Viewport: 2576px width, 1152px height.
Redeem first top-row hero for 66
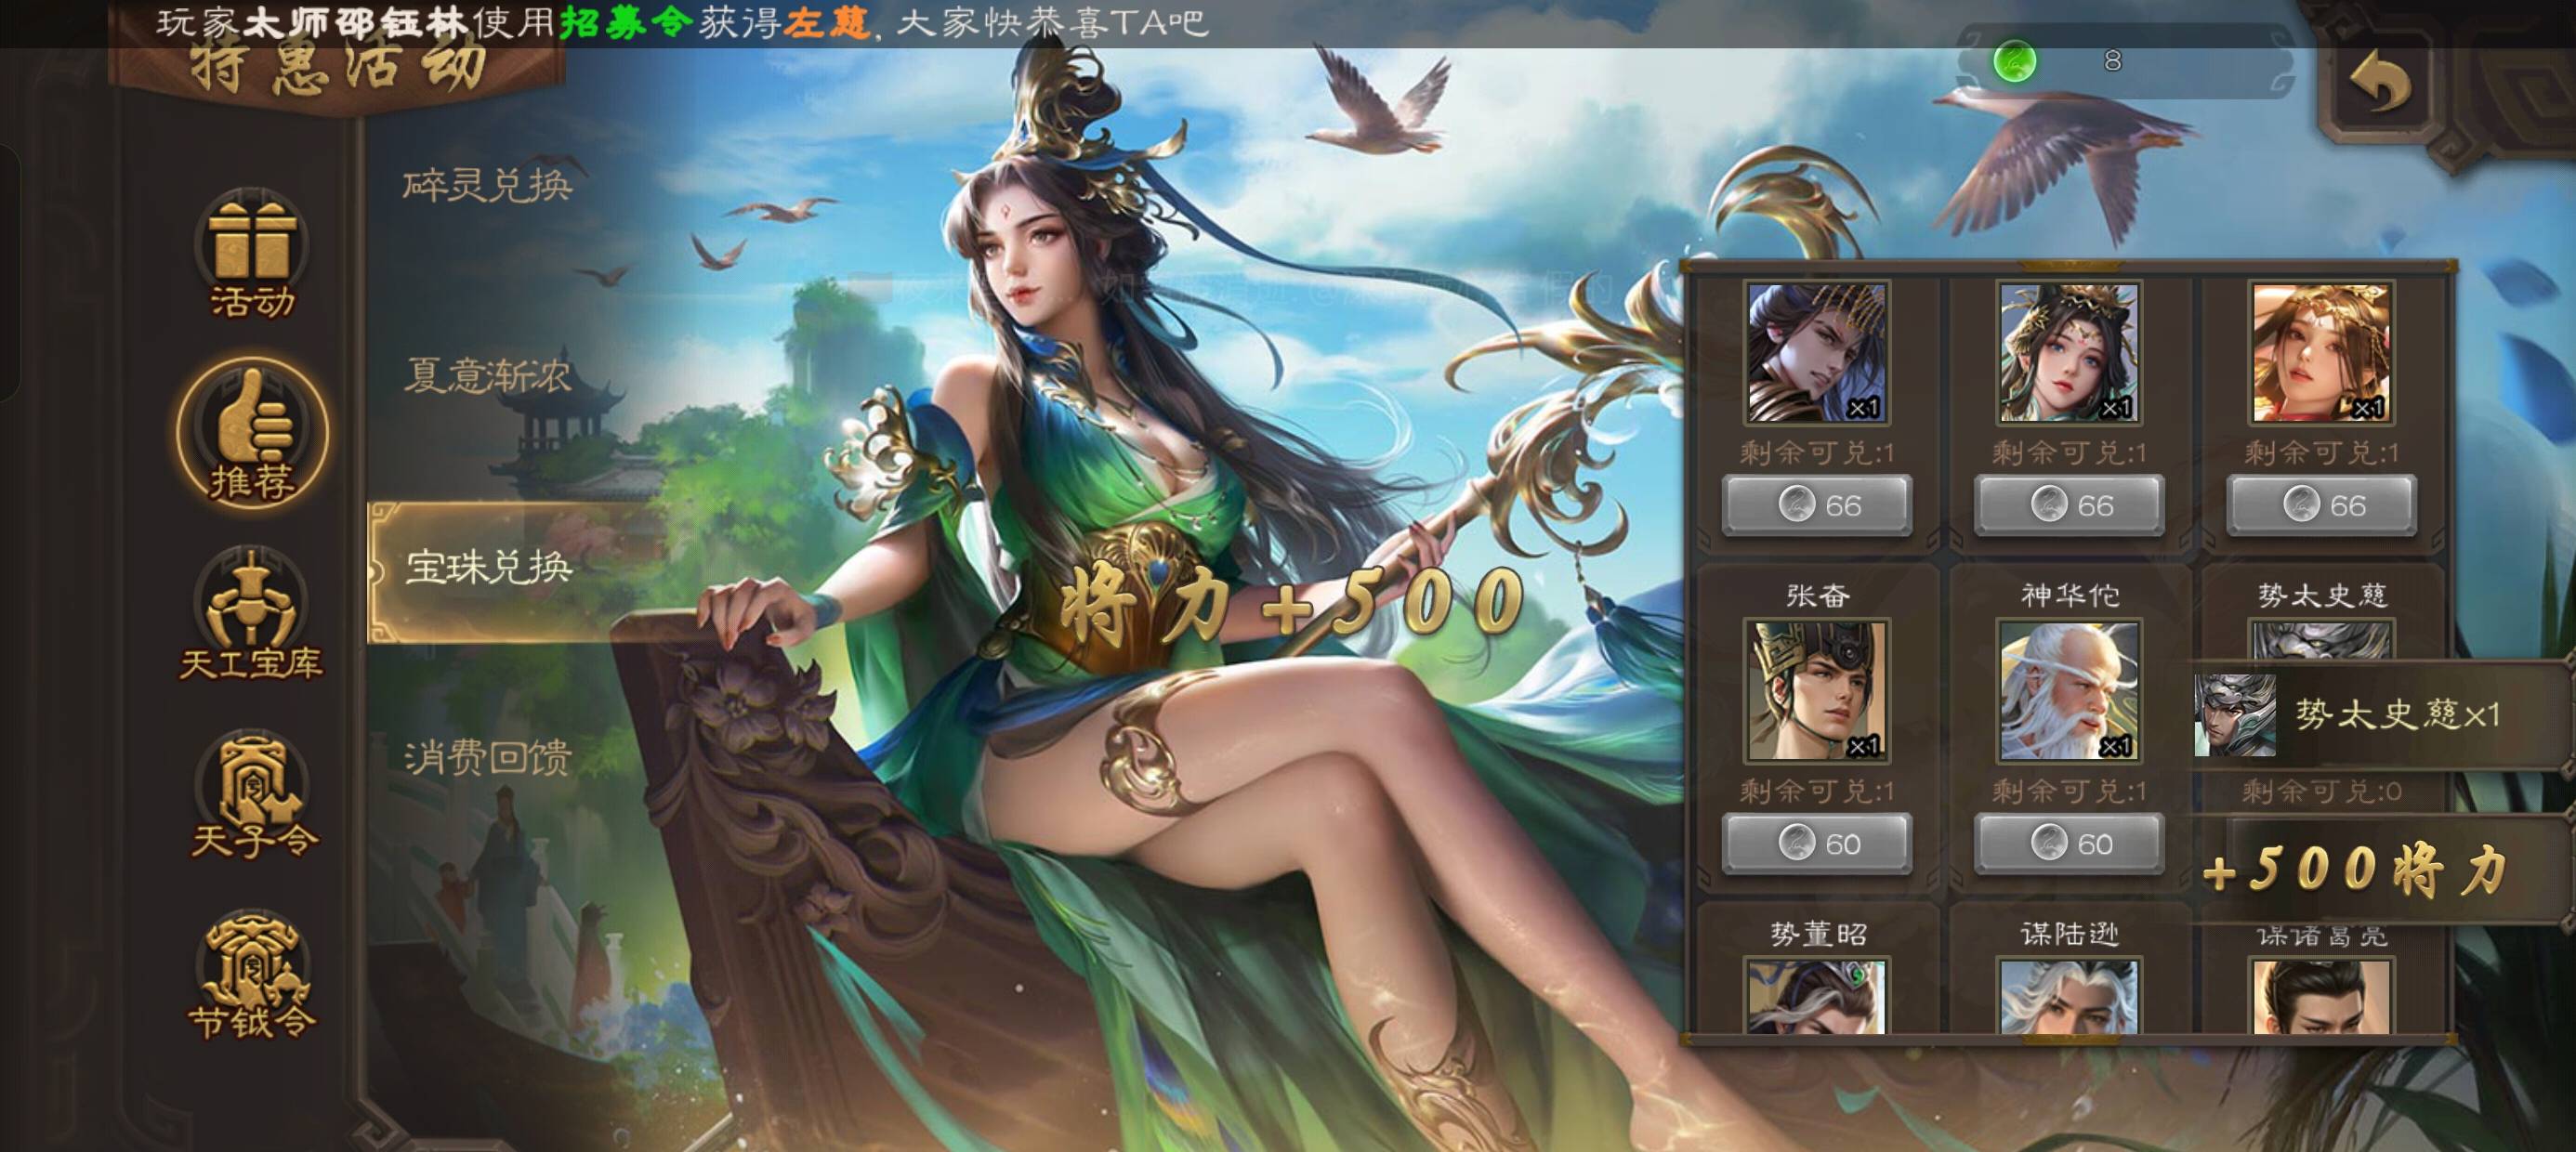click(1816, 505)
